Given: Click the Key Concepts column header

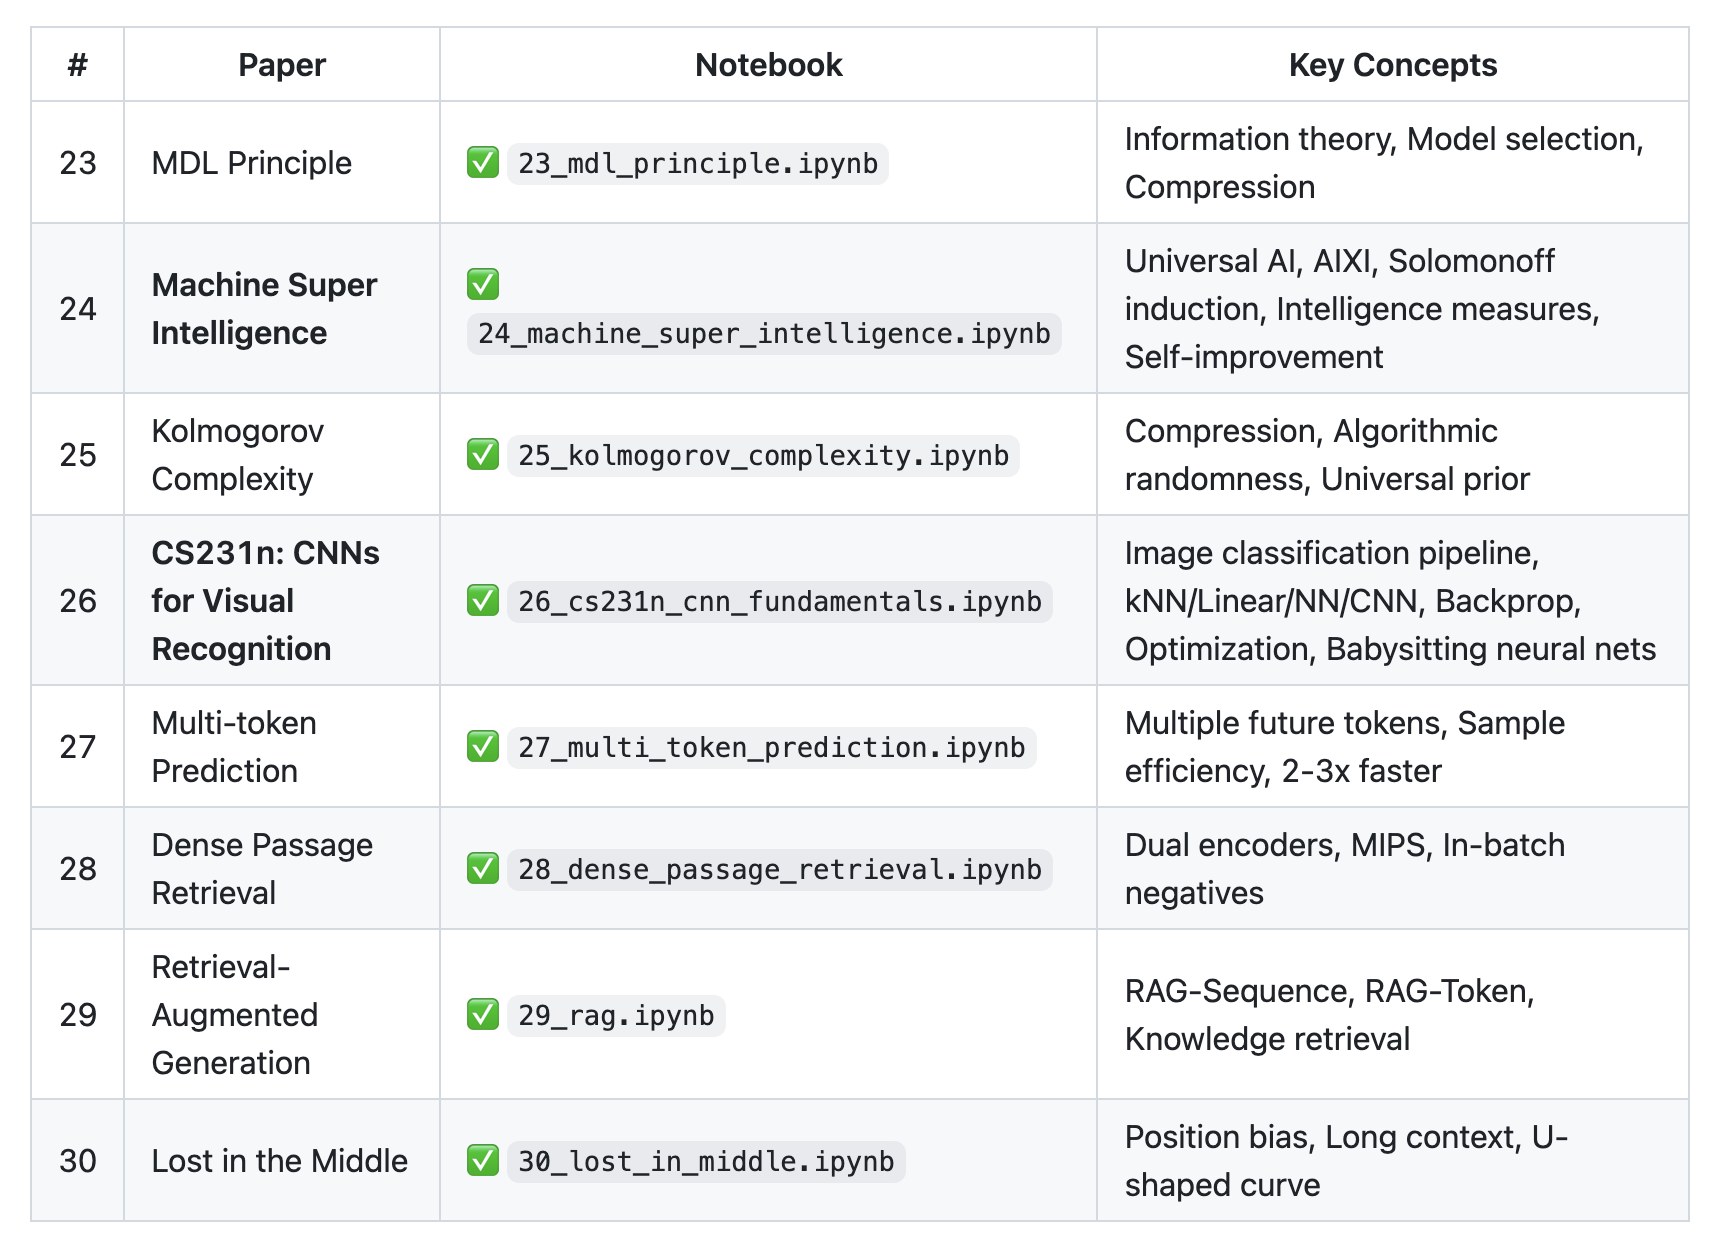Looking at the screenshot, I should pos(1392,65).
